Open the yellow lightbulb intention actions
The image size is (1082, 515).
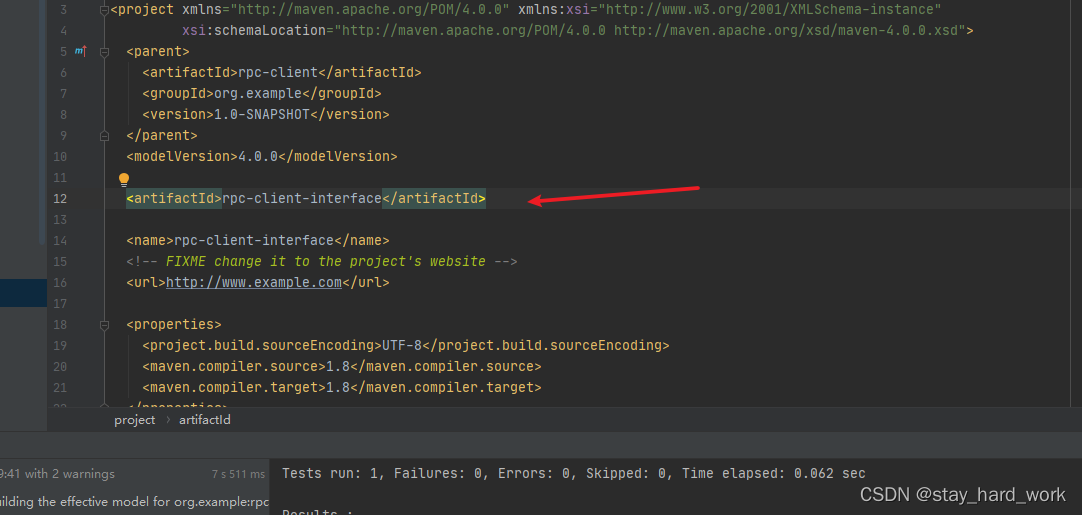point(124,180)
